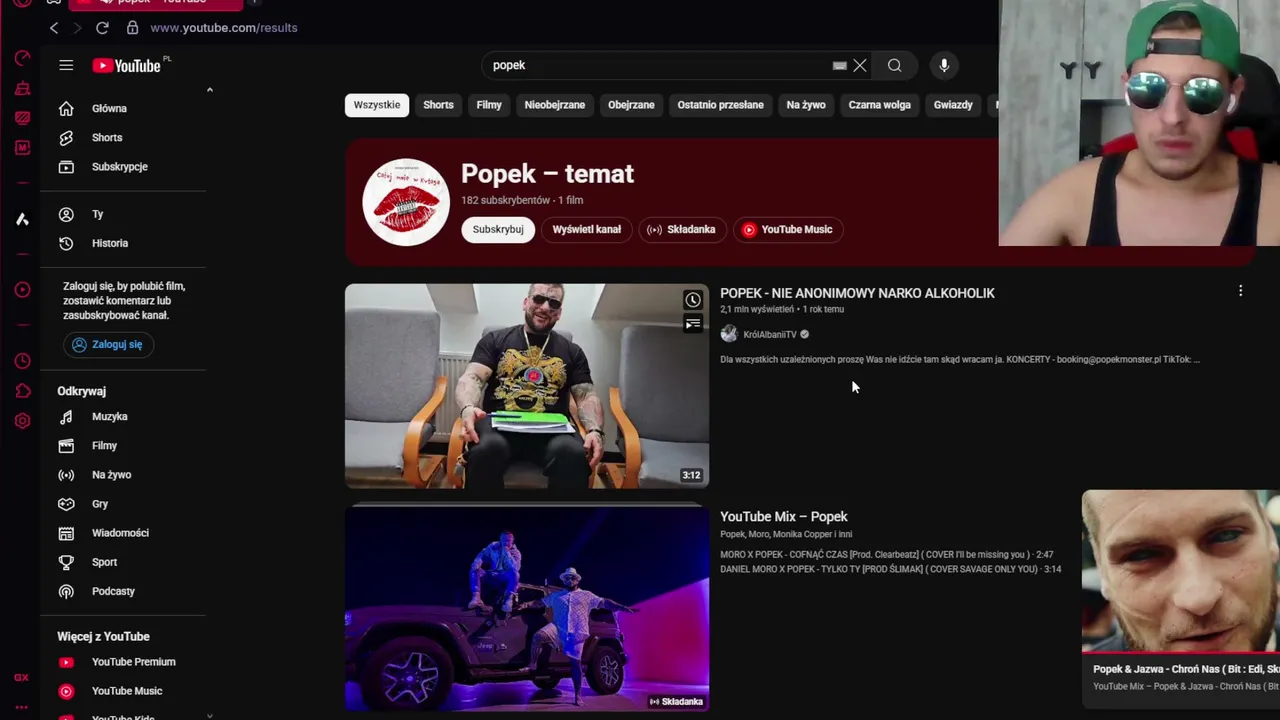The width and height of the screenshot is (1280, 720).
Task: Click the address bar URL
Action: (224, 28)
